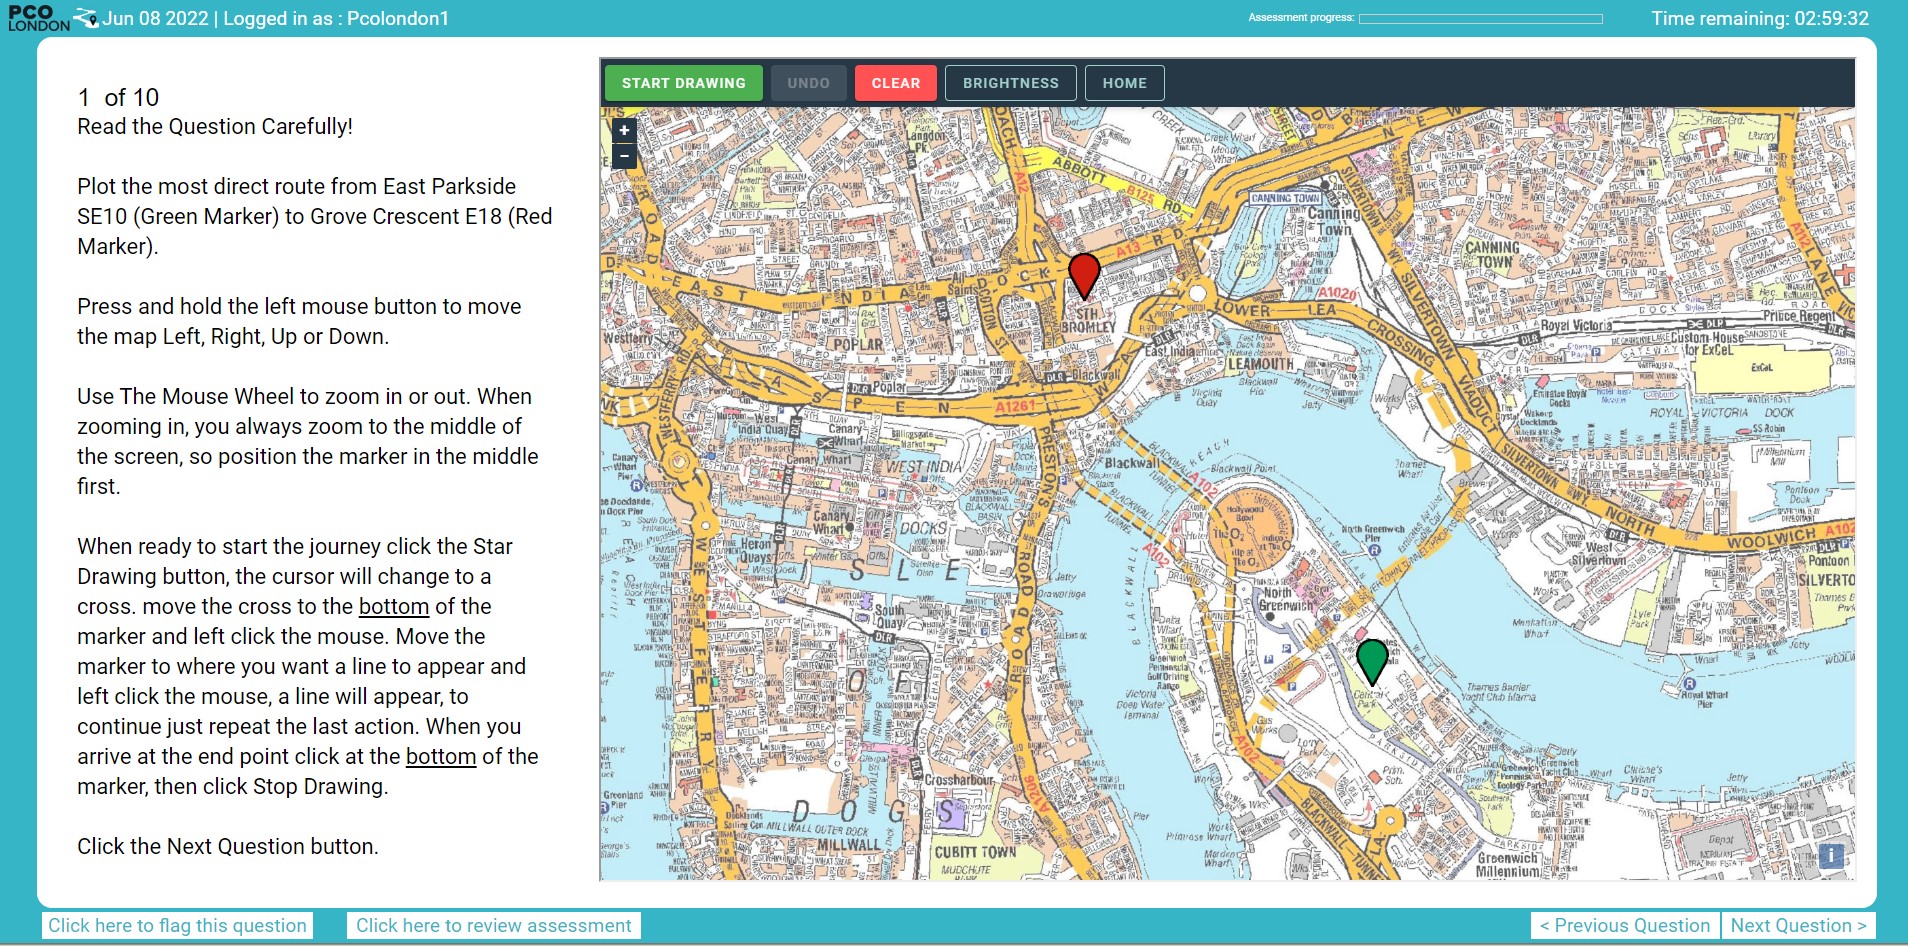Zoom in using the map plus button
1908x946 pixels.
[x=624, y=130]
